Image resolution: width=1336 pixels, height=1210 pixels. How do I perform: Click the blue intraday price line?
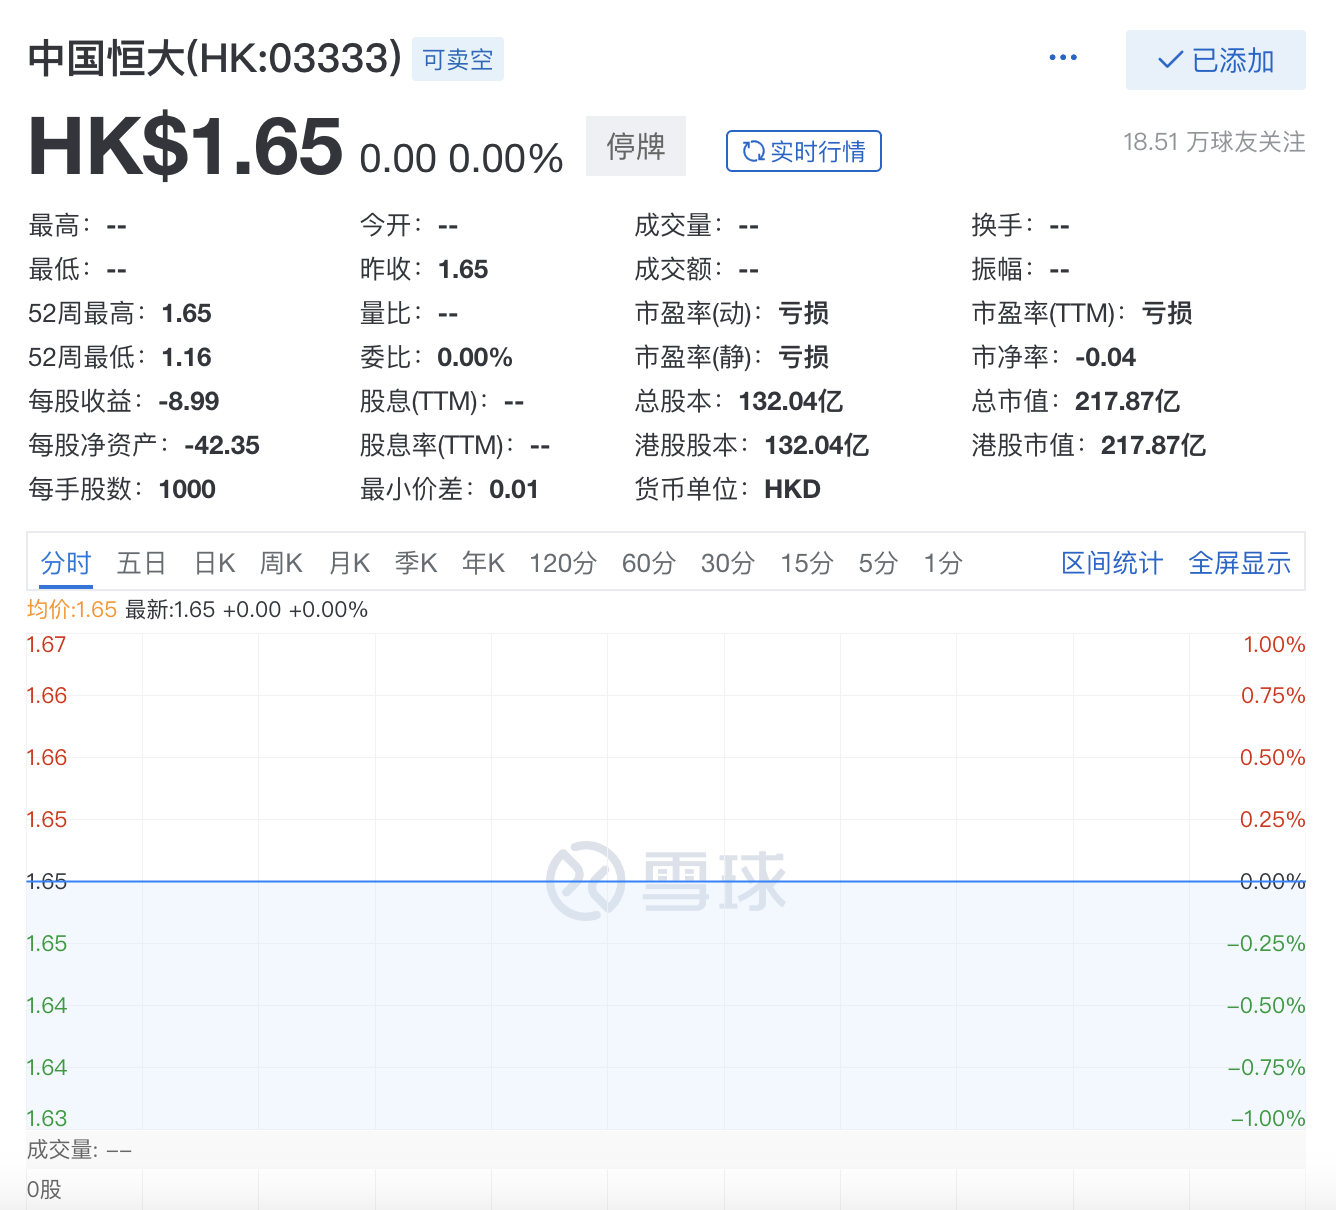(x=666, y=881)
